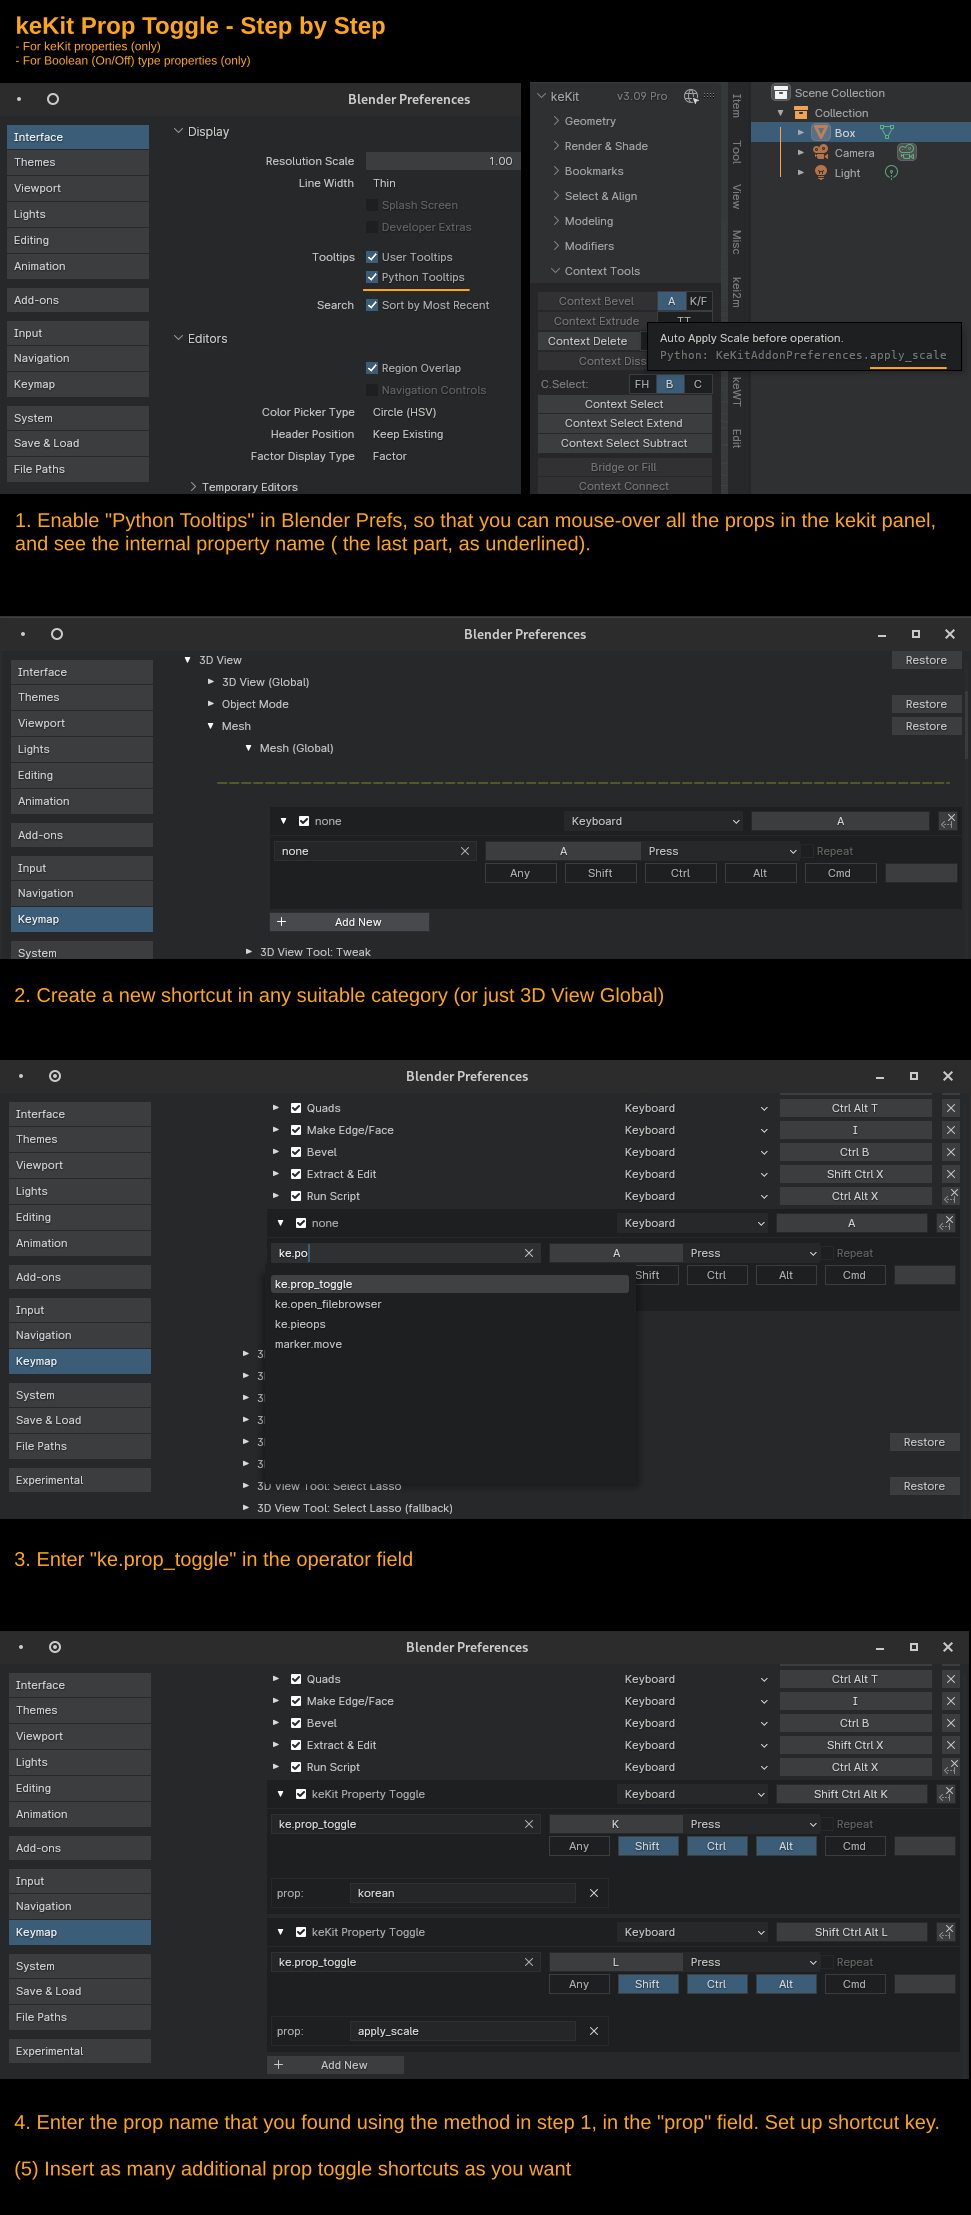Toggle the Region Overlap checkbox
Image resolution: width=971 pixels, height=2215 pixels.
click(372, 368)
